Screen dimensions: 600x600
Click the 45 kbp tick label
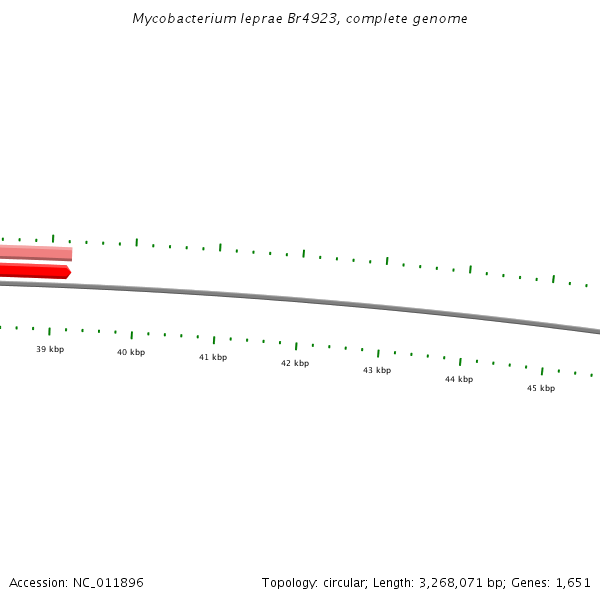click(x=541, y=388)
